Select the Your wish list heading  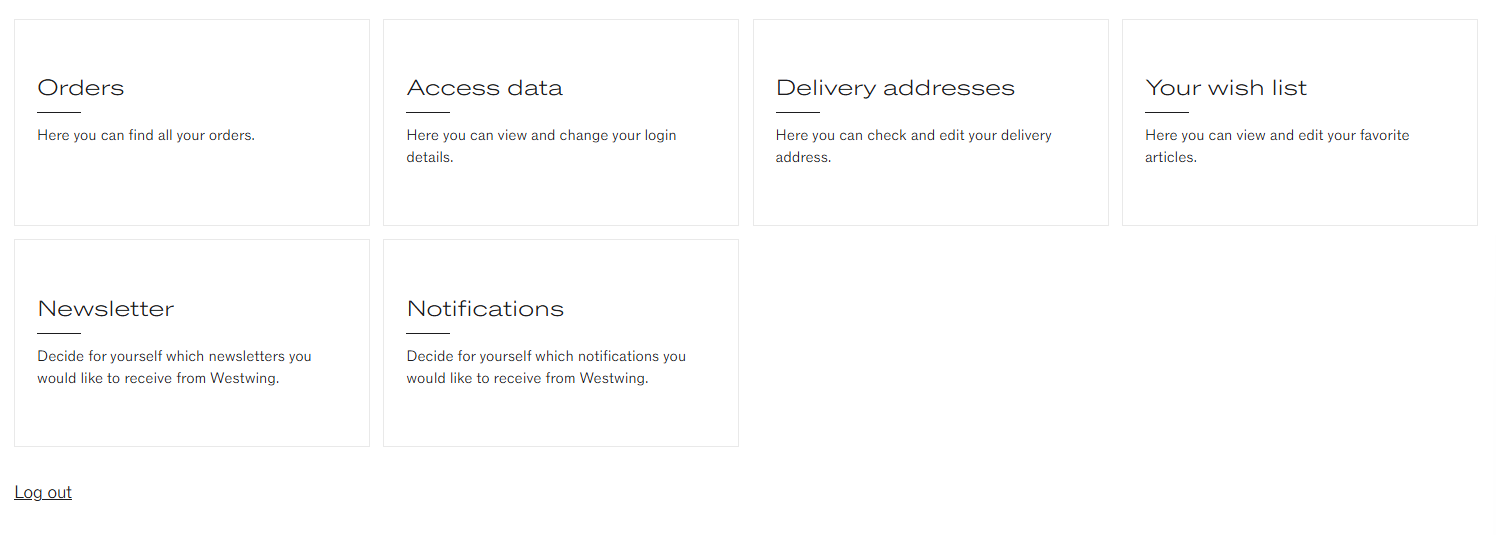point(1226,88)
